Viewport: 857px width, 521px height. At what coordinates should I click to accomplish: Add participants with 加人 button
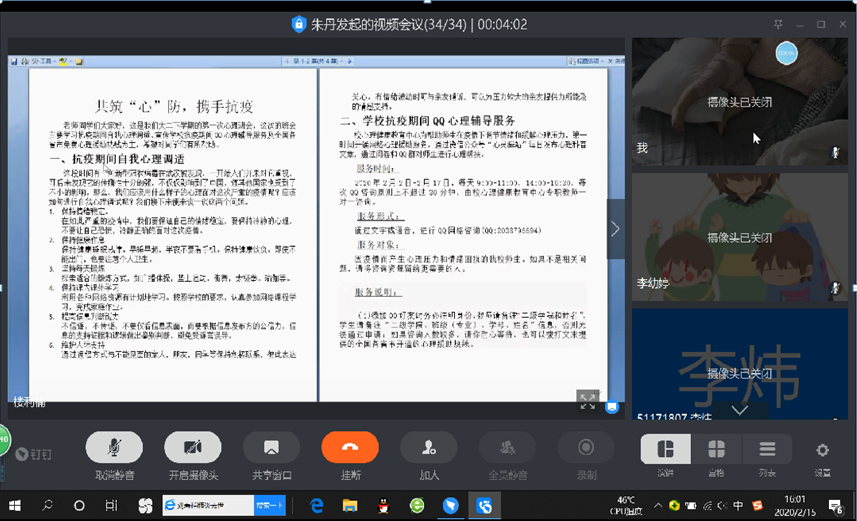[429, 447]
